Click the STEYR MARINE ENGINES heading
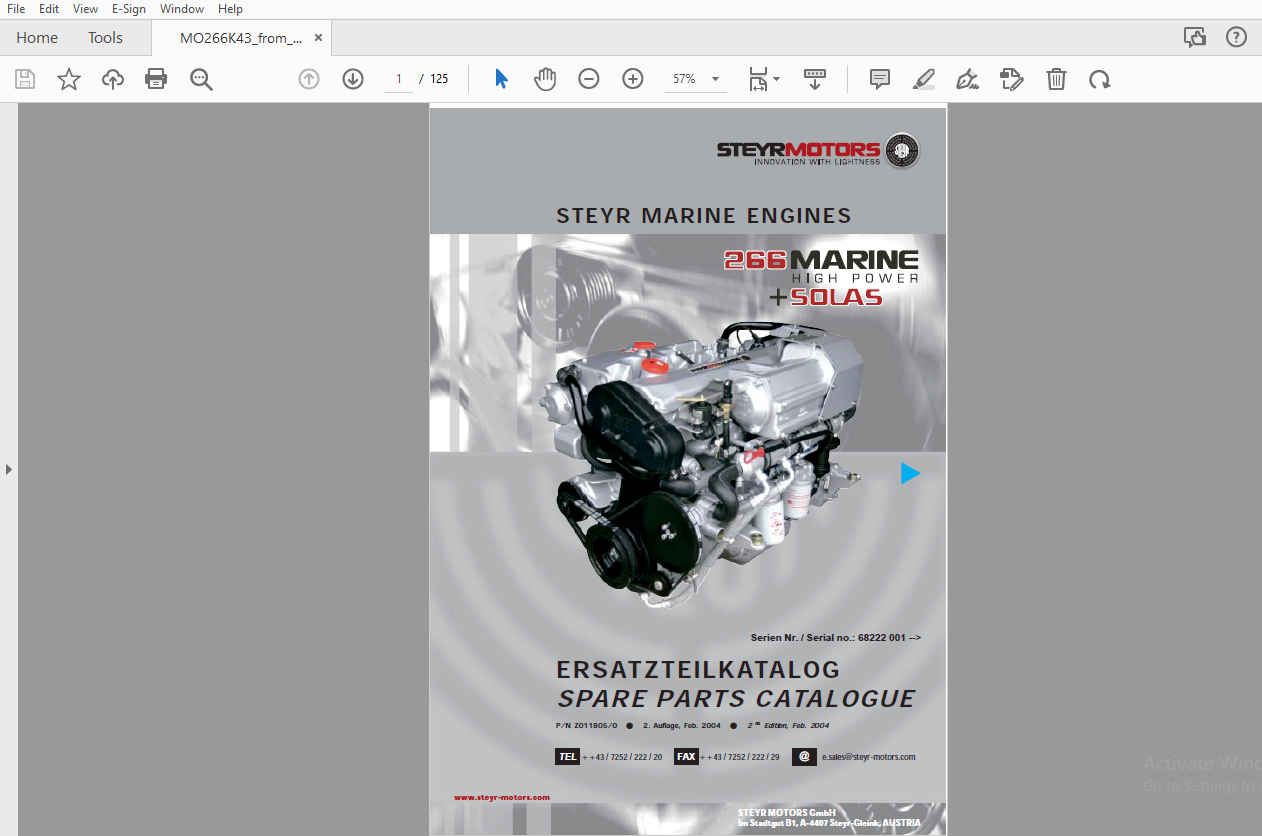The height and width of the screenshot is (836, 1262). pyautogui.click(x=704, y=215)
